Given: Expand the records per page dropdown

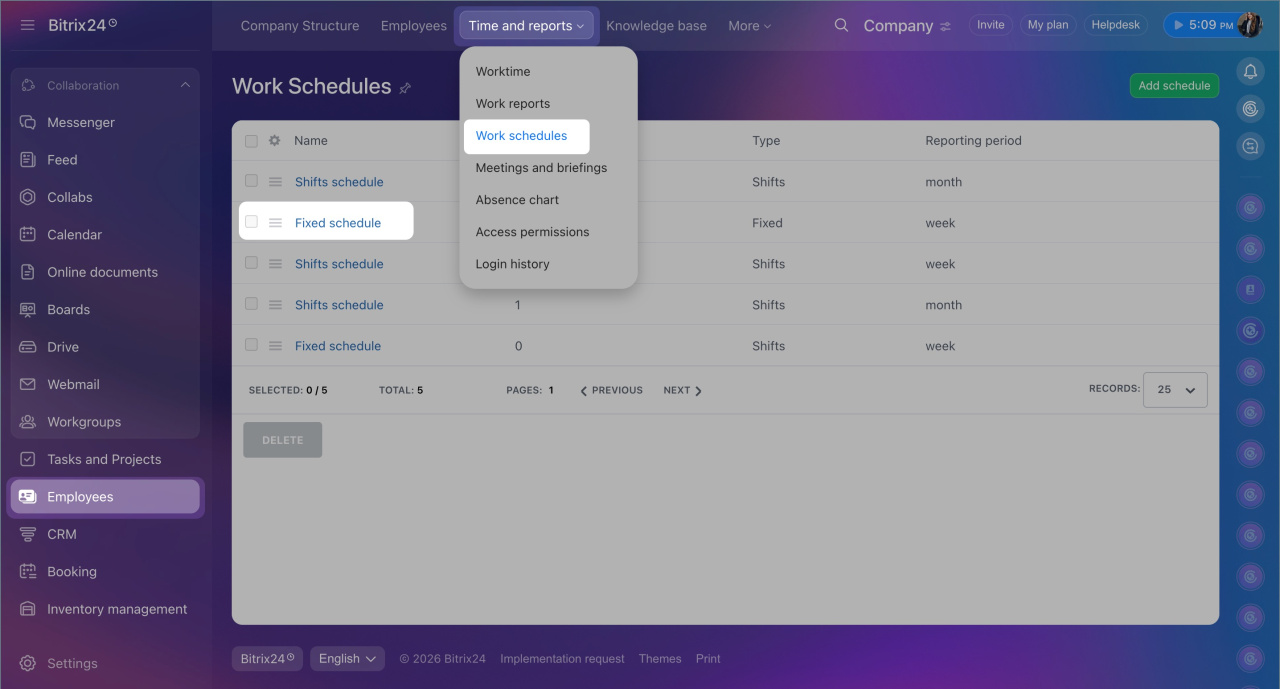Looking at the screenshot, I should (x=1176, y=390).
